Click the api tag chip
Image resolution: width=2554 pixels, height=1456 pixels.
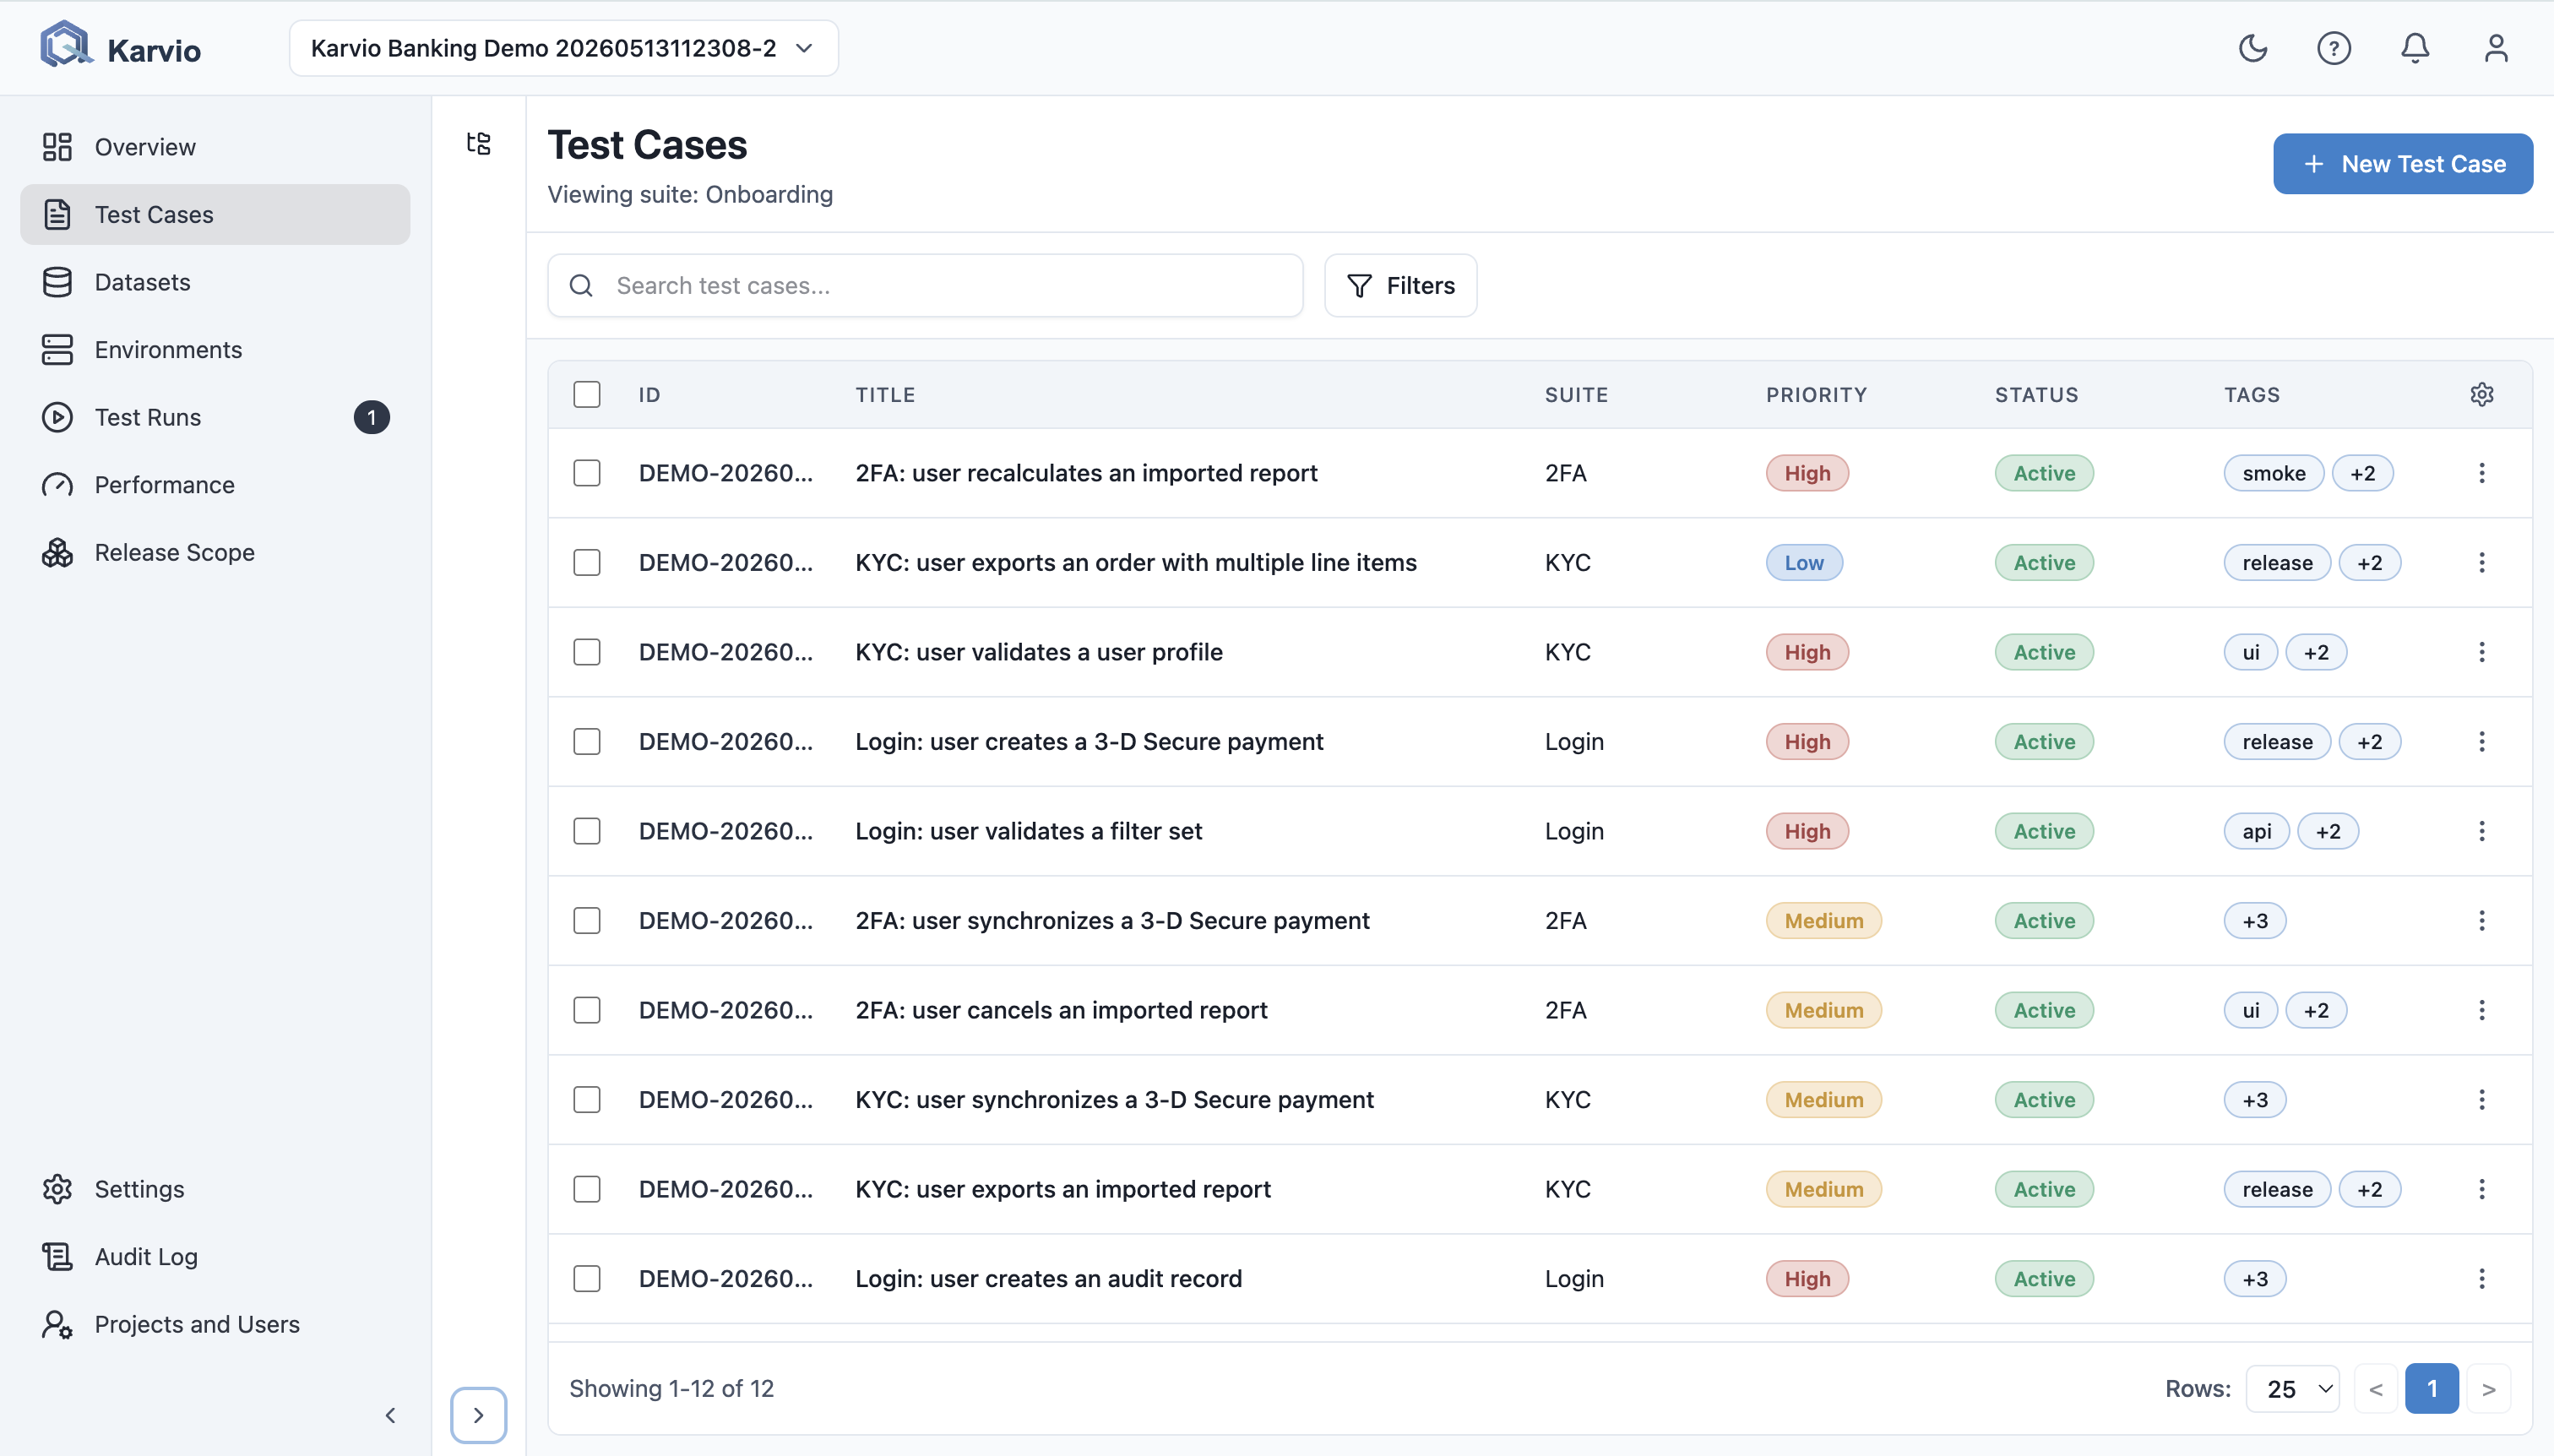tap(2256, 831)
